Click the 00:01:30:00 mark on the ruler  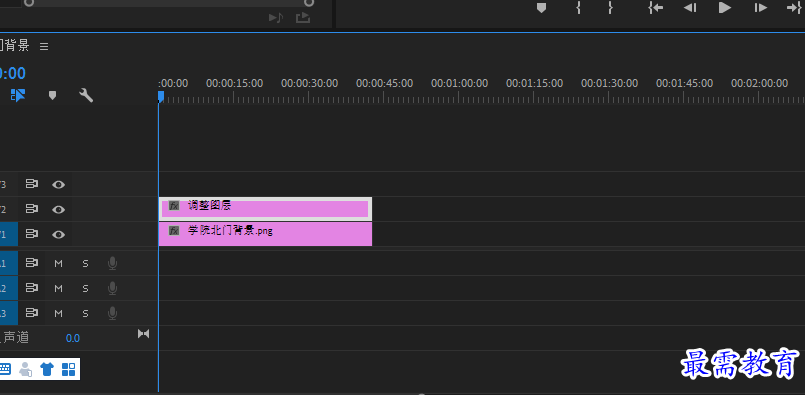point(609,83)
